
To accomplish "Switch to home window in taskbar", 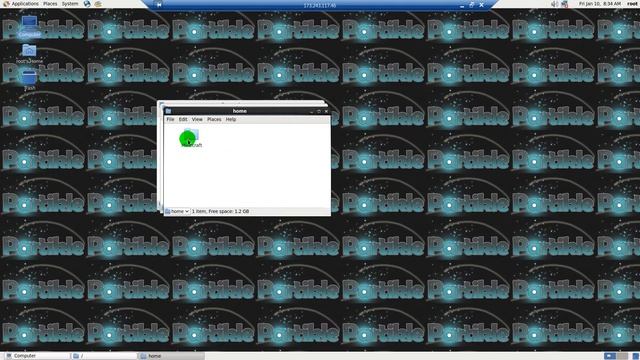I will pyautogui.click(x=171, y=356).
